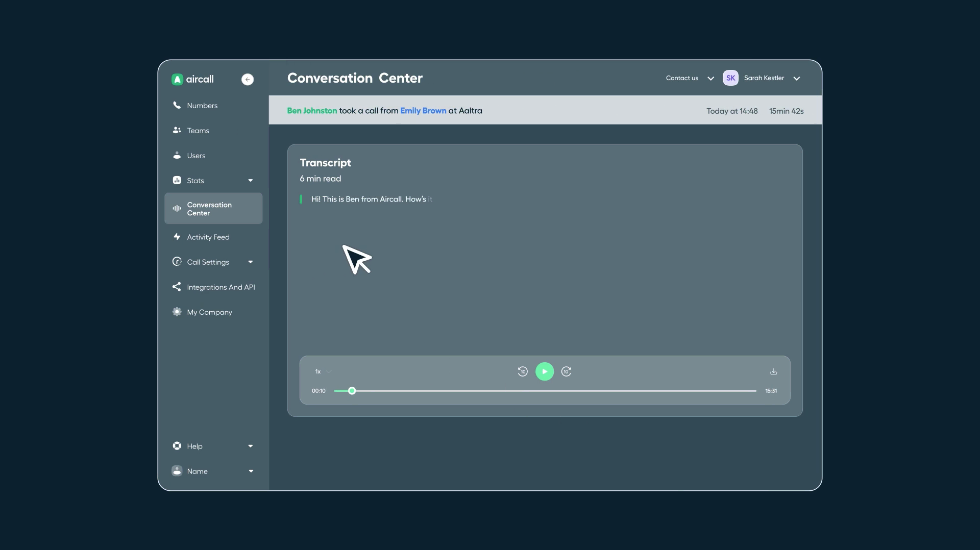Click the Help lifebuoy icon
This screenshot has height=550, width=980.
click(x=177, y=446)
